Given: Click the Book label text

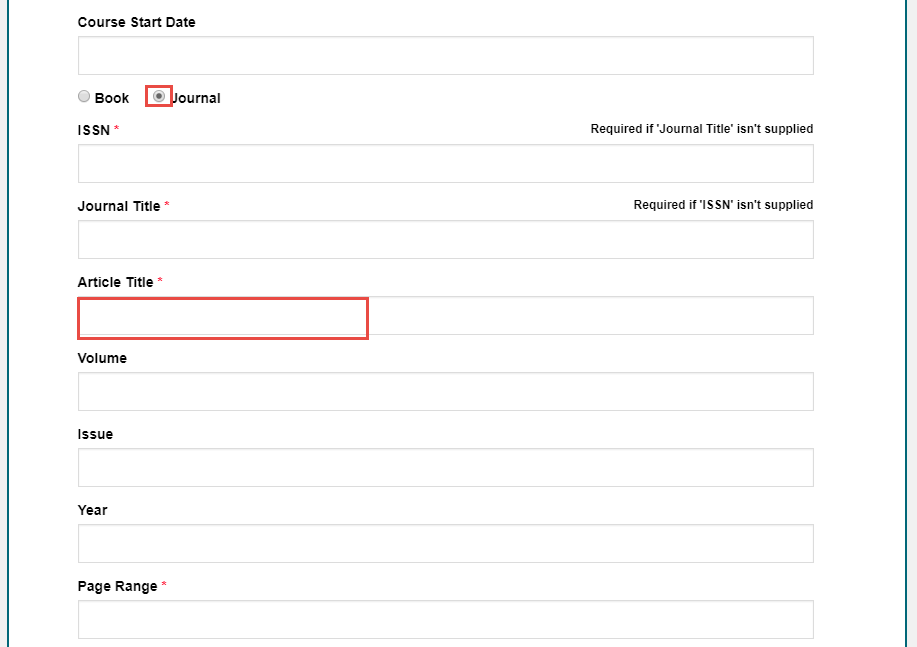Looking at the screenshot, I should pos(112,98).
